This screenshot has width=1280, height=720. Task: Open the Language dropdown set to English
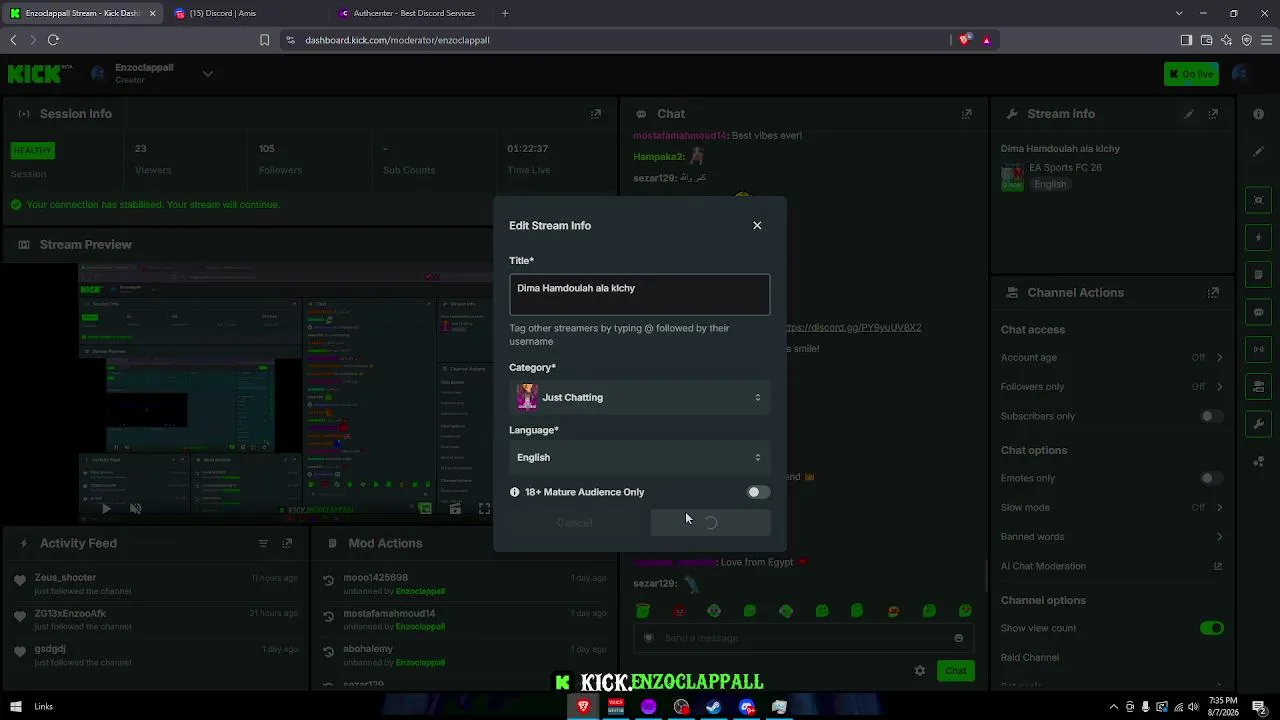tap(639, 457)
